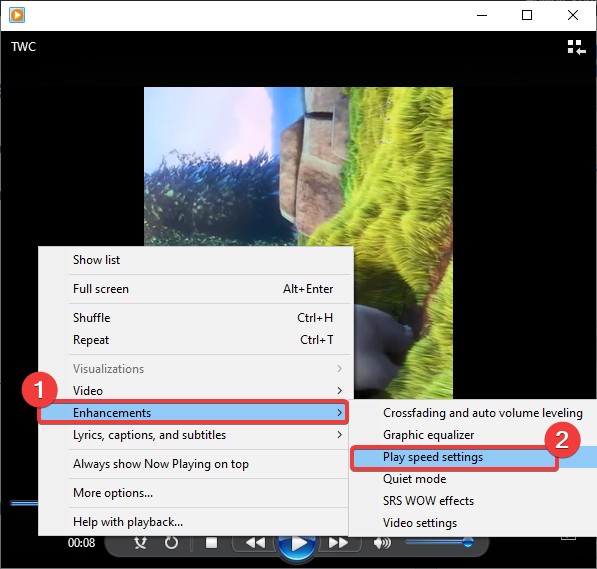Skip to next with fast-forward button
Image resolution: width=597 pixels, height=569 pixels.
[x=338, y=543]
